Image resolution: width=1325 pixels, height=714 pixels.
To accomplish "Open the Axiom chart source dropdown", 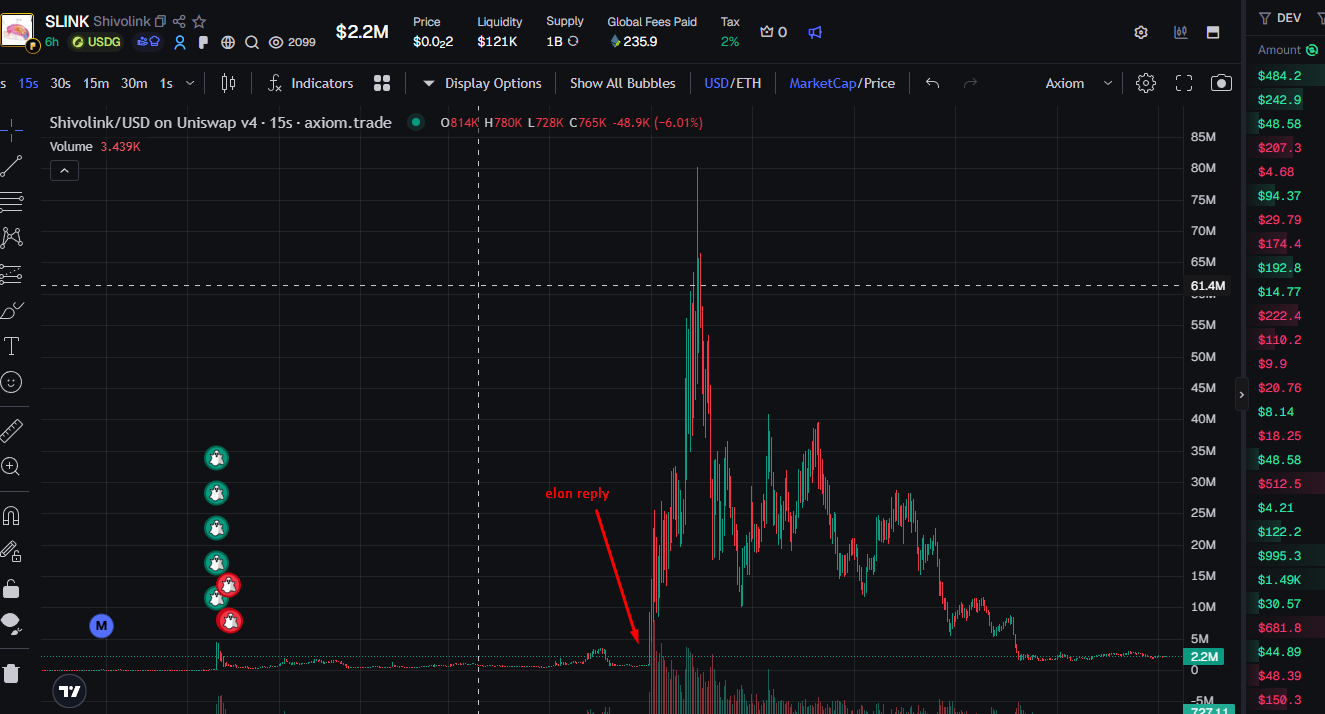I will pos(1078,83).
